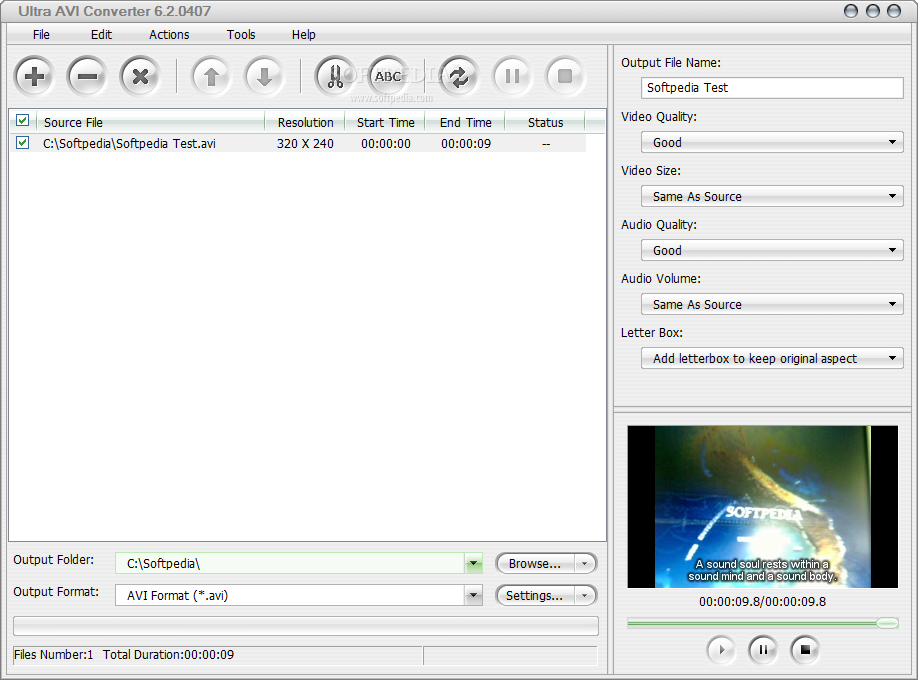
Task: Click the Browse button's arrow
Action: [x=584, y=563]
